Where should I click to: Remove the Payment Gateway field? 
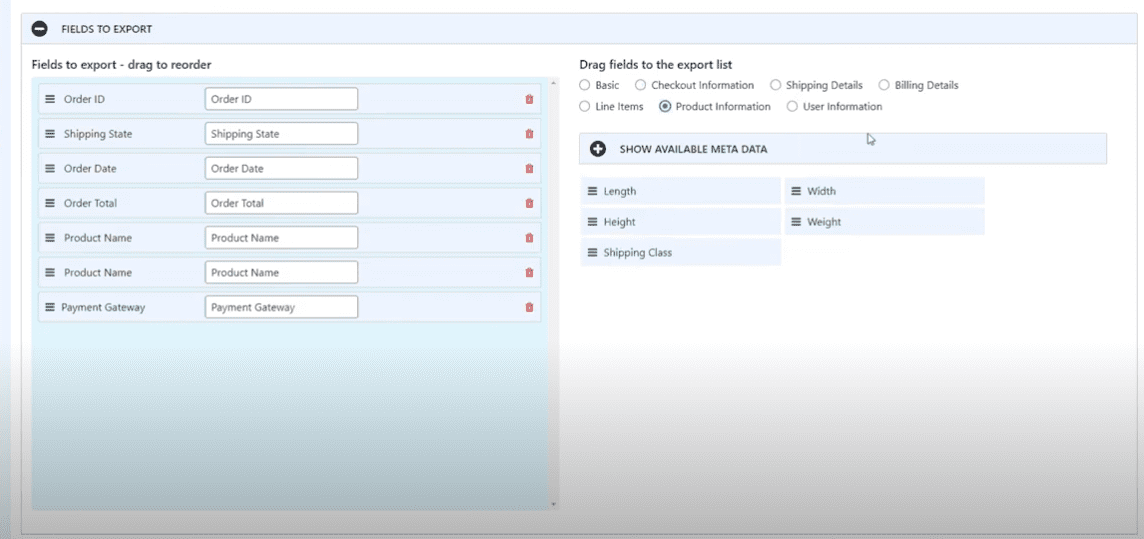529,308
